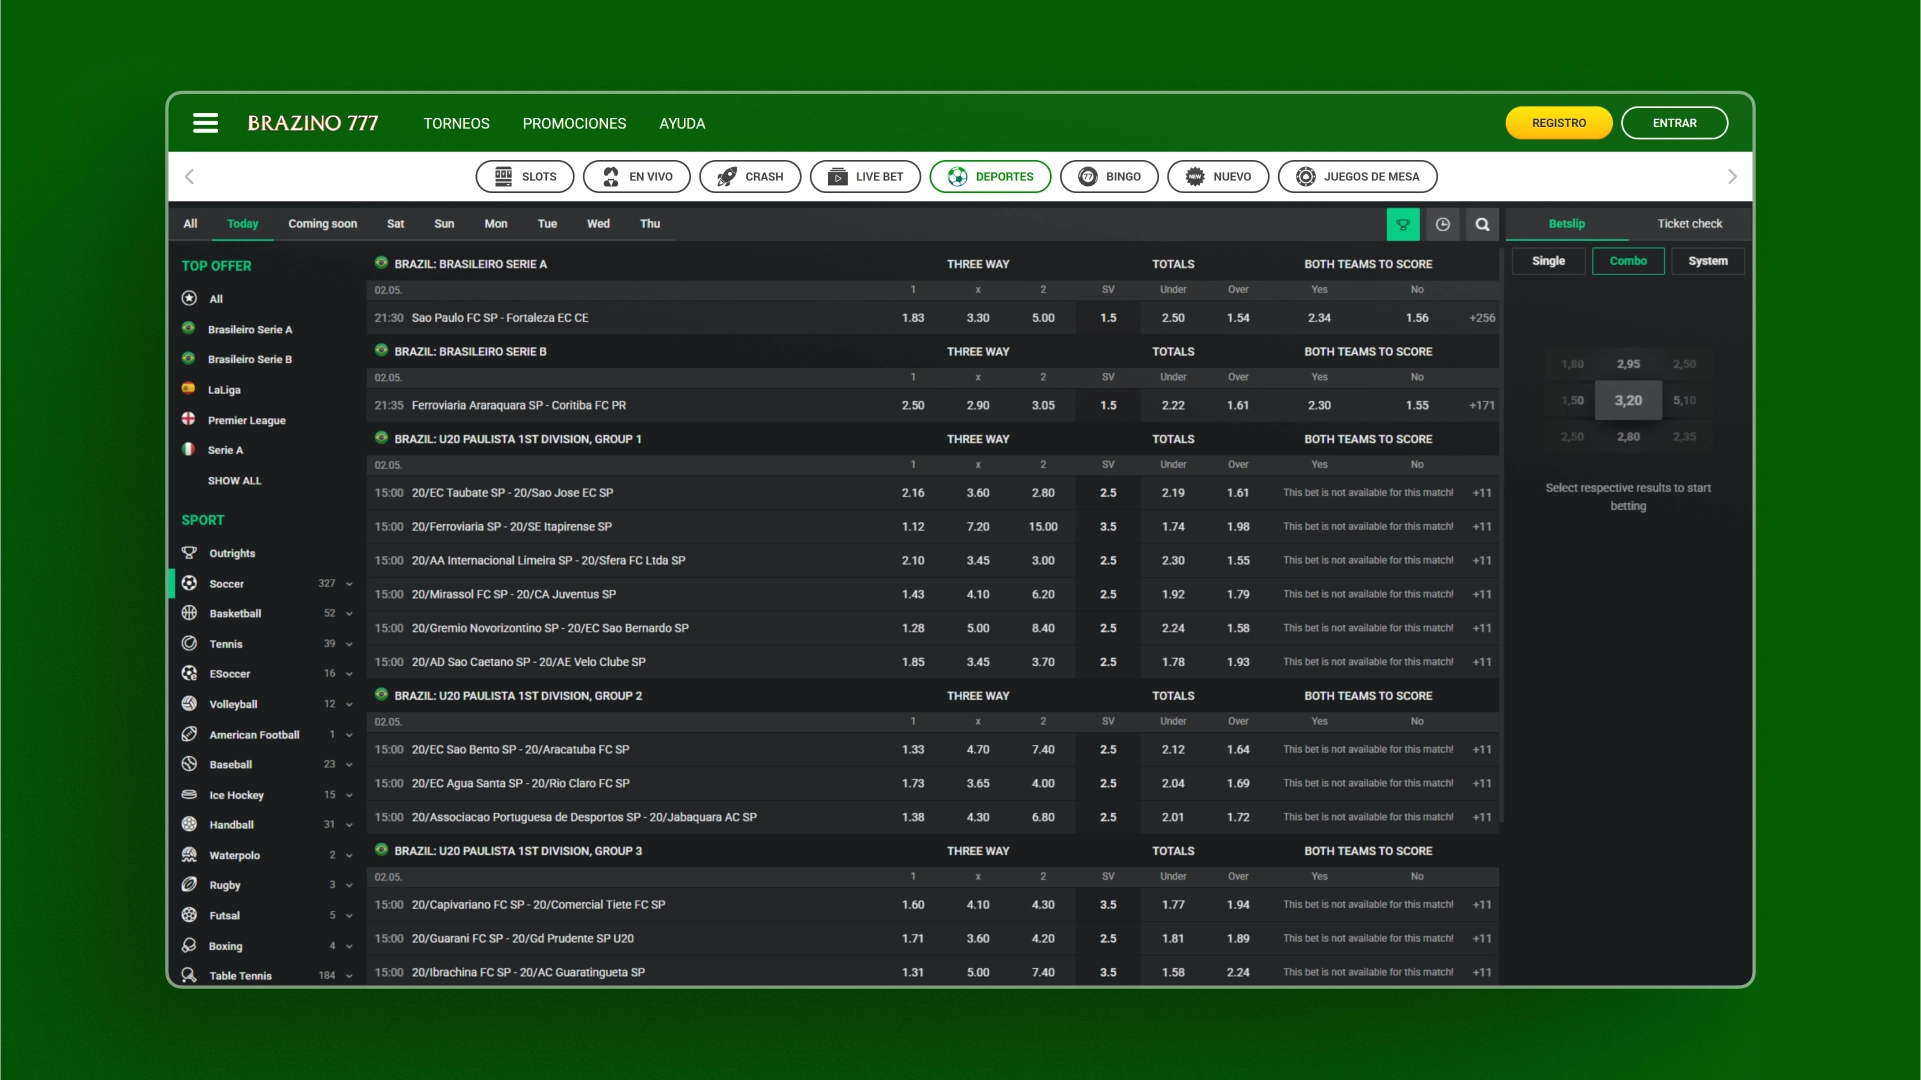Open the CRASH games category

point(750,176)
